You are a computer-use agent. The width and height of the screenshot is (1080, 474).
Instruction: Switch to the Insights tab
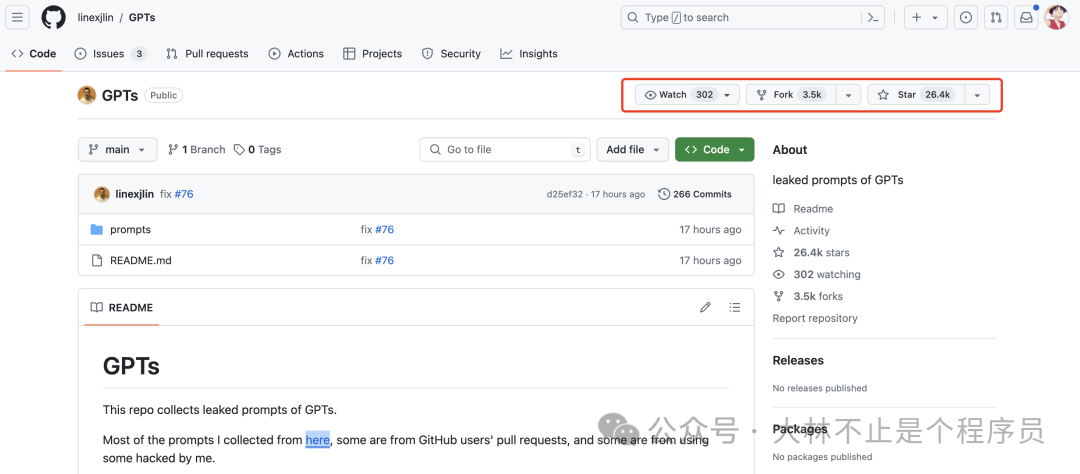[x=529, y=54]
